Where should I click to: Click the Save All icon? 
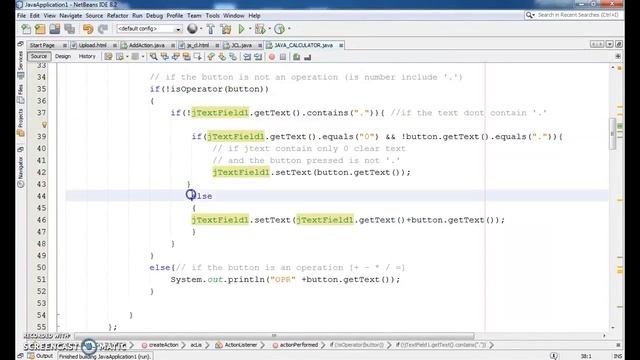point(69,29)
